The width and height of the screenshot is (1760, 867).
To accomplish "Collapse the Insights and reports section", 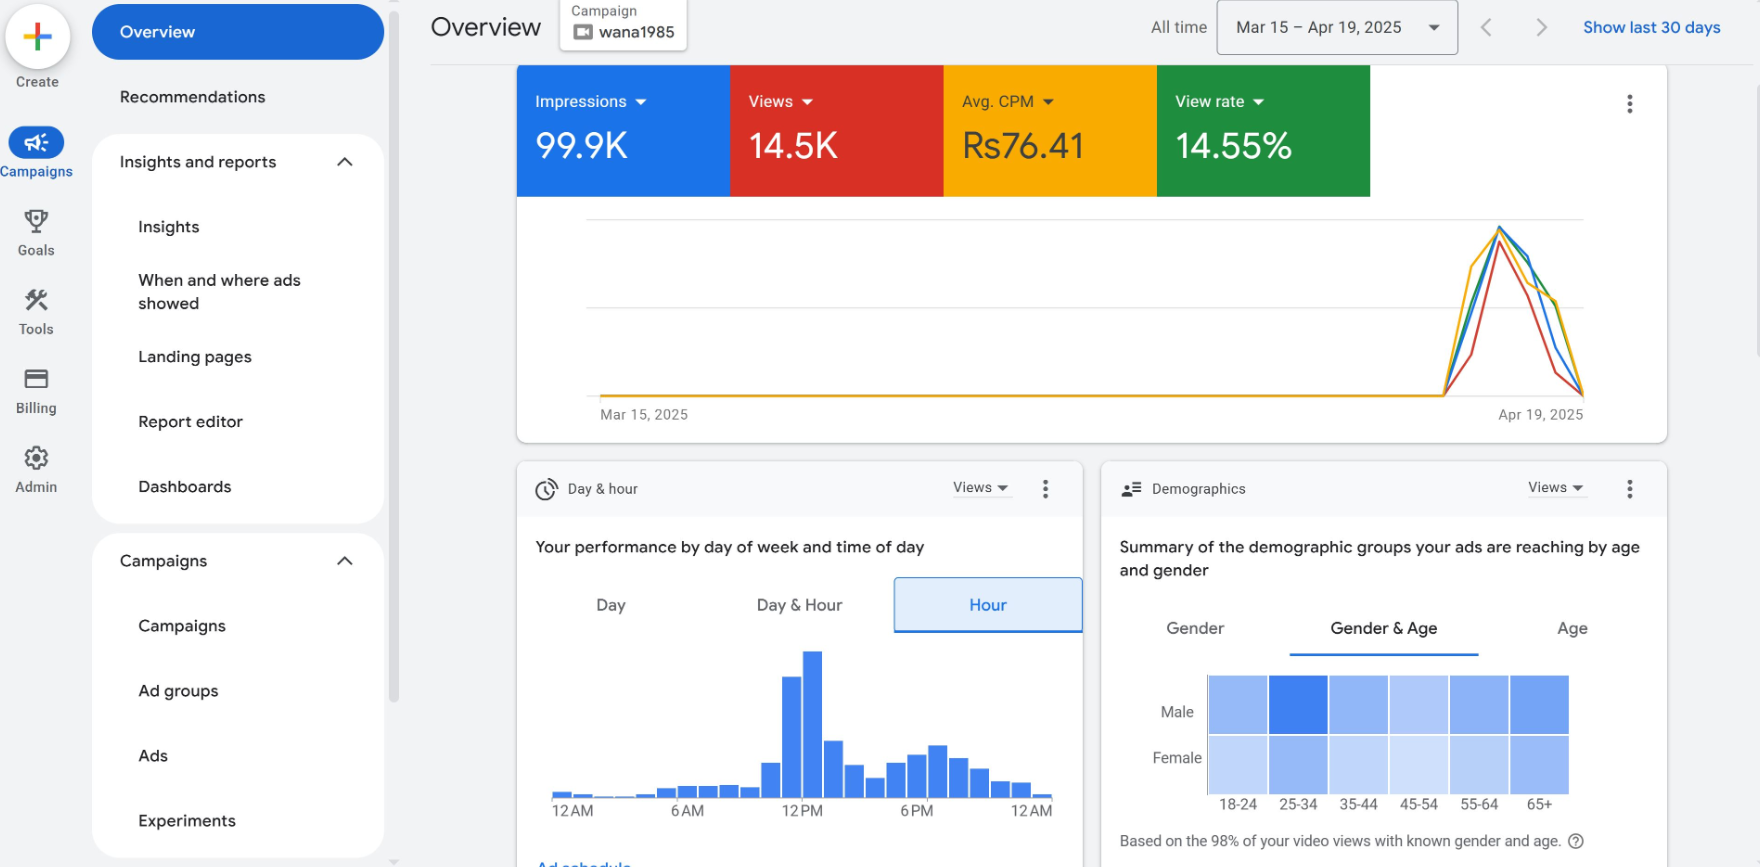I will (x=345, y=162).
